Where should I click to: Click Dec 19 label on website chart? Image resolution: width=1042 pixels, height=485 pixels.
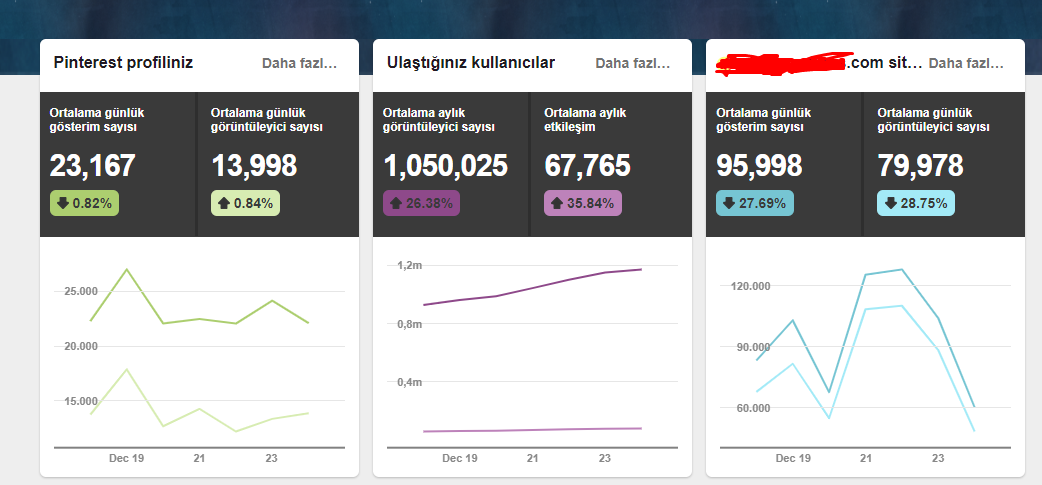click(x=793, y=458)
